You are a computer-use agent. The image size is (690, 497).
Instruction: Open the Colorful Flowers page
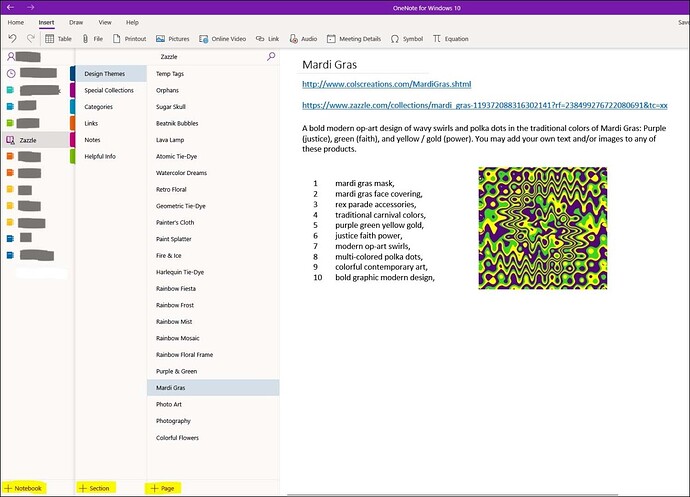[x=213, y=438]
